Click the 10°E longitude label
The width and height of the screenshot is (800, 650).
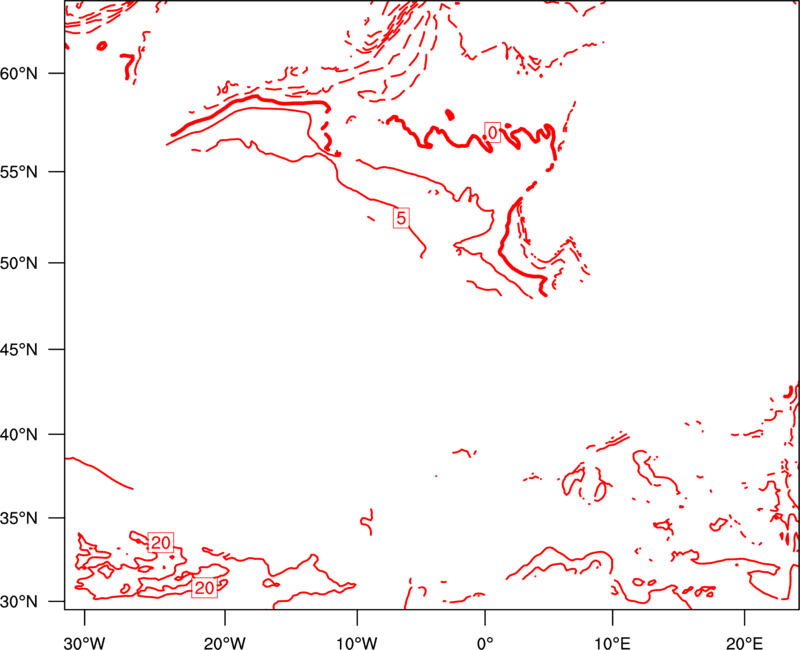(x=612, y=643)
